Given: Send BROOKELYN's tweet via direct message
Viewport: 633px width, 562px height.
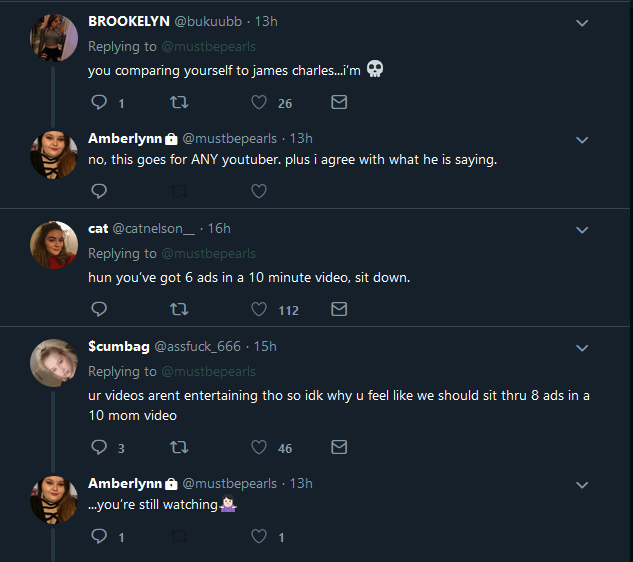Looking at the screenshot, I should click(339, 102).
